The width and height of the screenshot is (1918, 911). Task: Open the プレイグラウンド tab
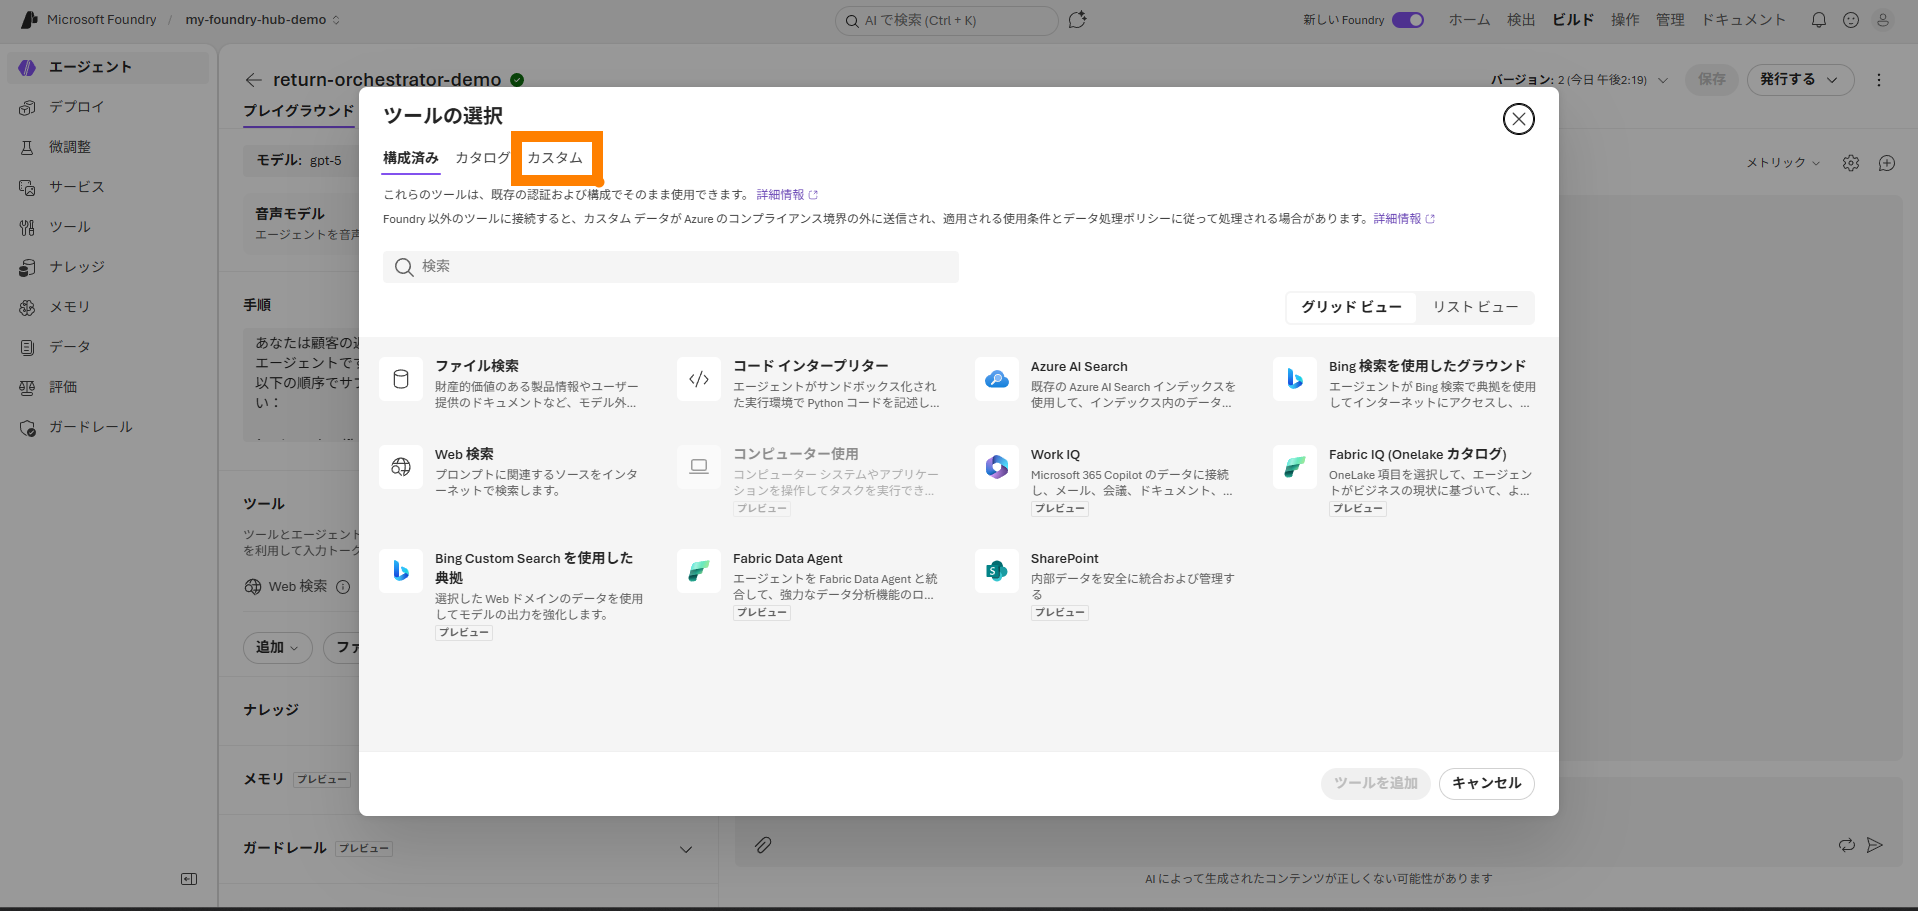(x=299, y=111)
